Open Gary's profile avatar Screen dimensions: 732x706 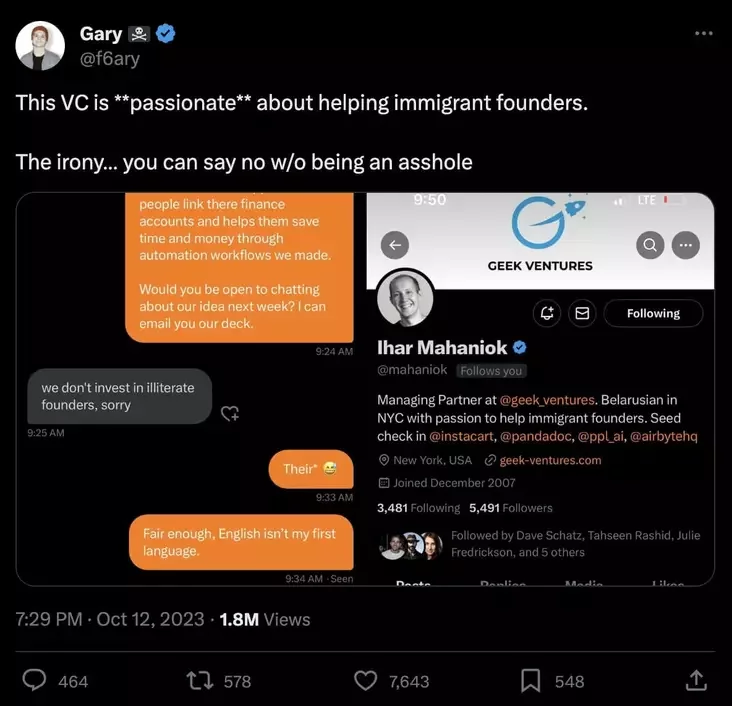41,46
